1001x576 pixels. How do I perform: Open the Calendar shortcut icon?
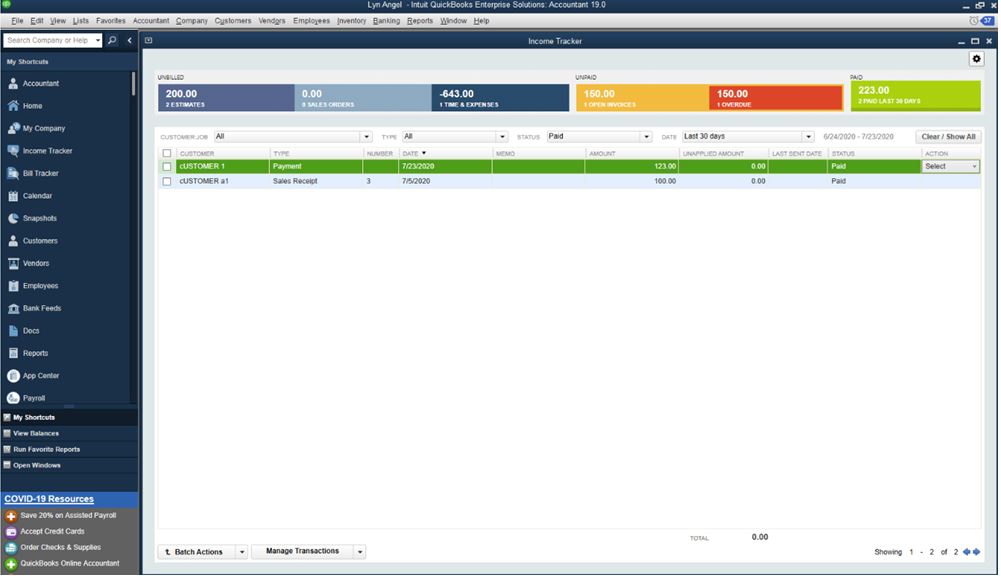coord(13,196)
